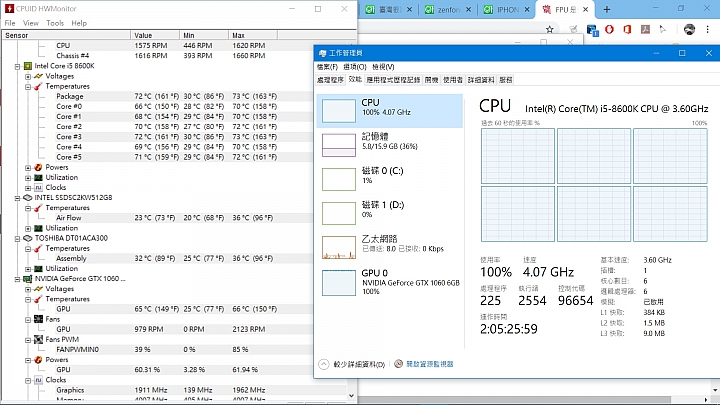The image size is (720, 405).
Task: Close the FPU browser tab
Action: pos(585,10)
